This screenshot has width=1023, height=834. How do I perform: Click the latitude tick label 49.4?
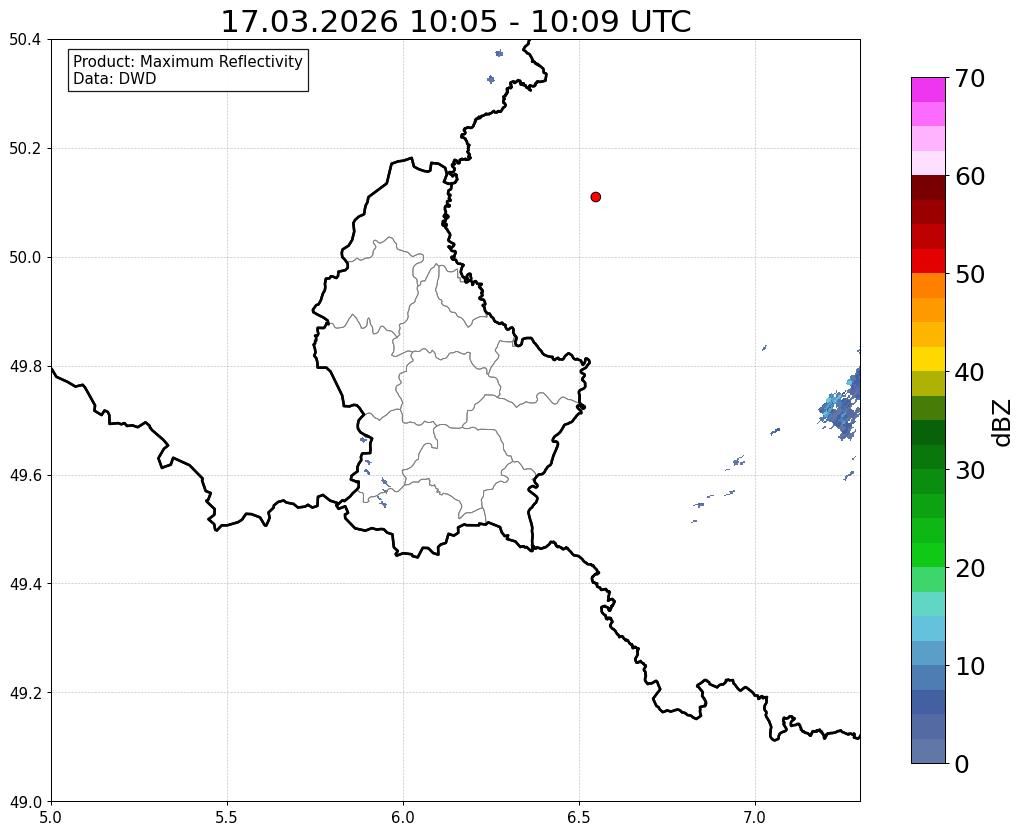pyautogui.click(x=25, y=584)
